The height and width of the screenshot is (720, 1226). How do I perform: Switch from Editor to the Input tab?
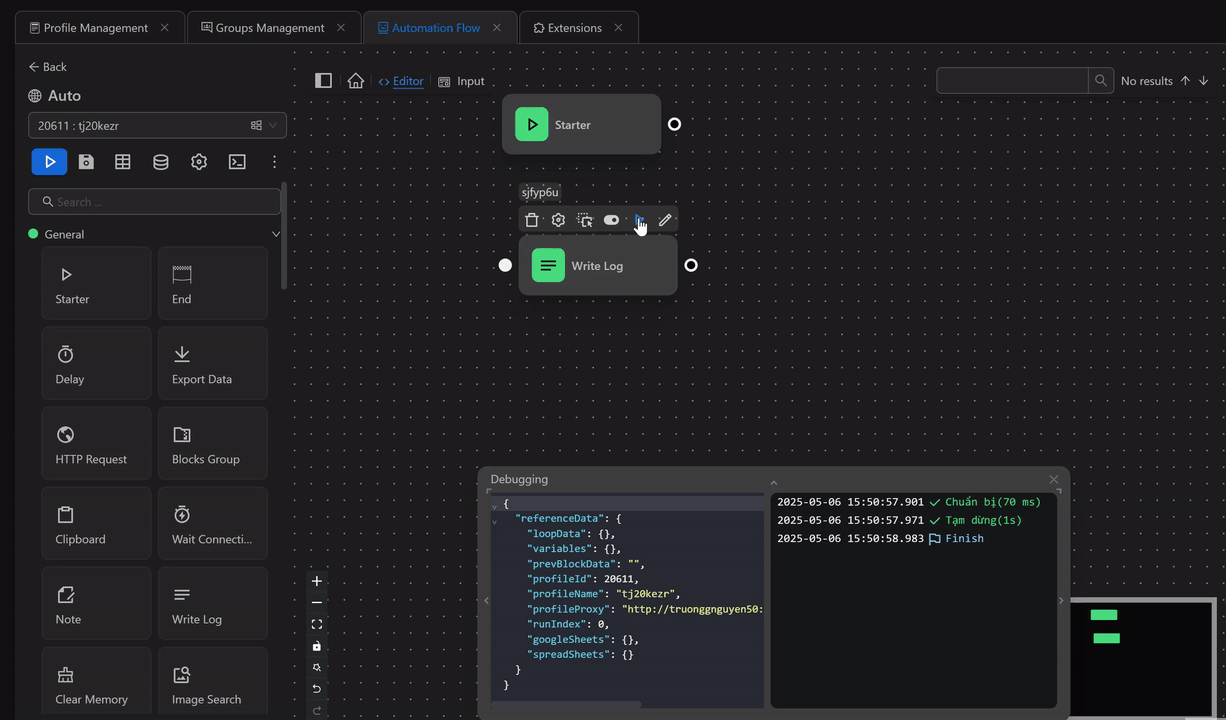(469, 81)
